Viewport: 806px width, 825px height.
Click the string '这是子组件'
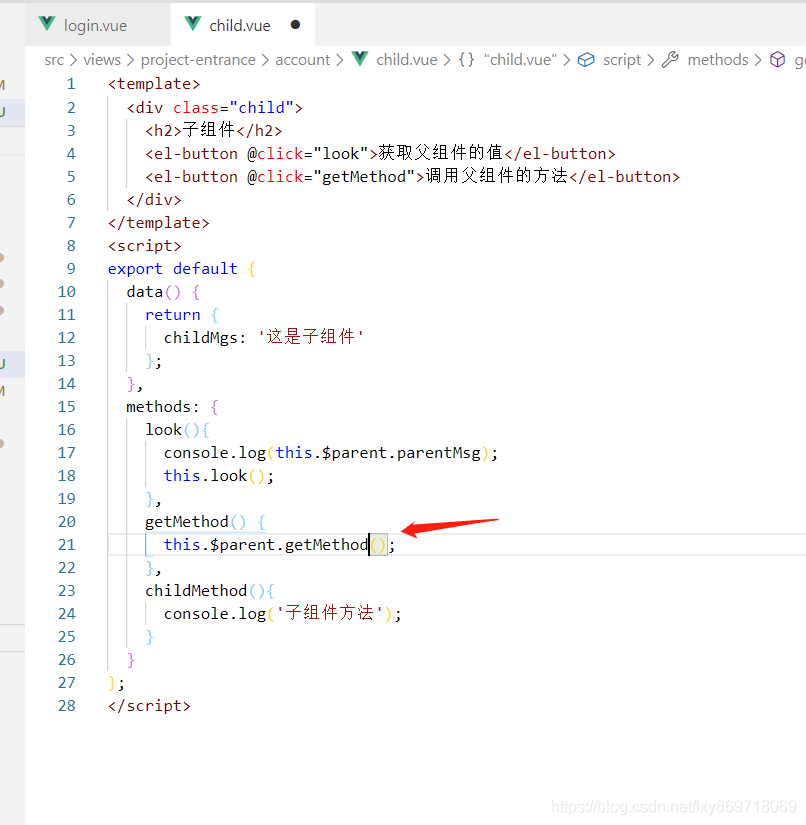(310, 337)
